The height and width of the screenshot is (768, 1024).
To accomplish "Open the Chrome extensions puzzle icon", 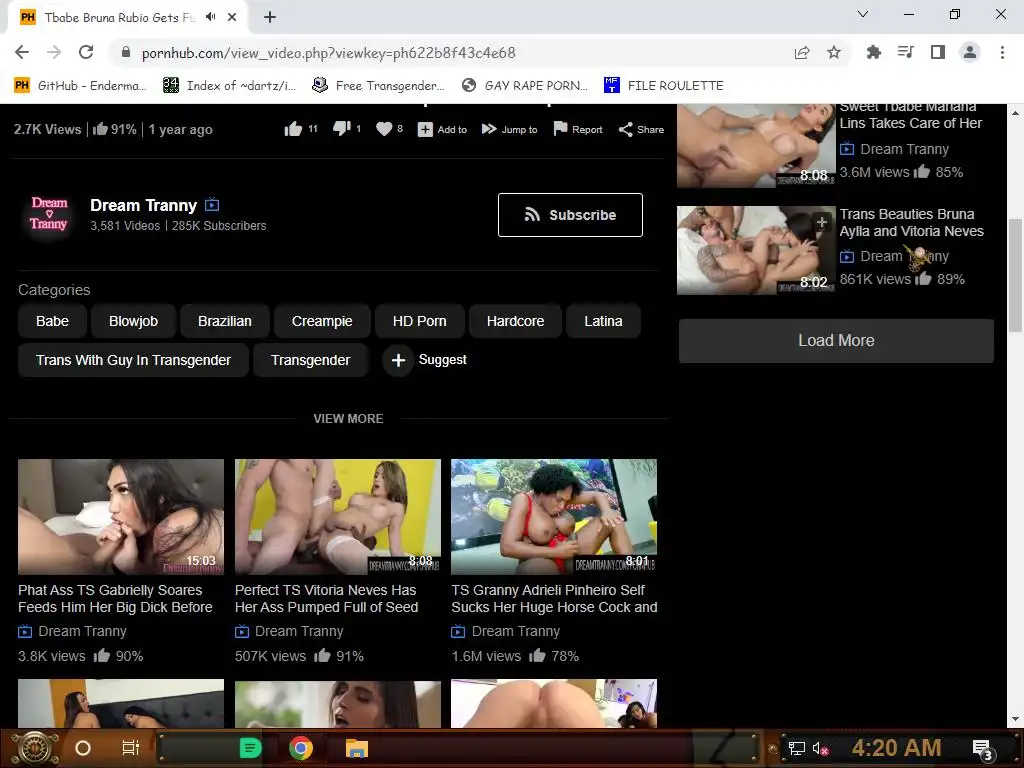I will [873, 52].
